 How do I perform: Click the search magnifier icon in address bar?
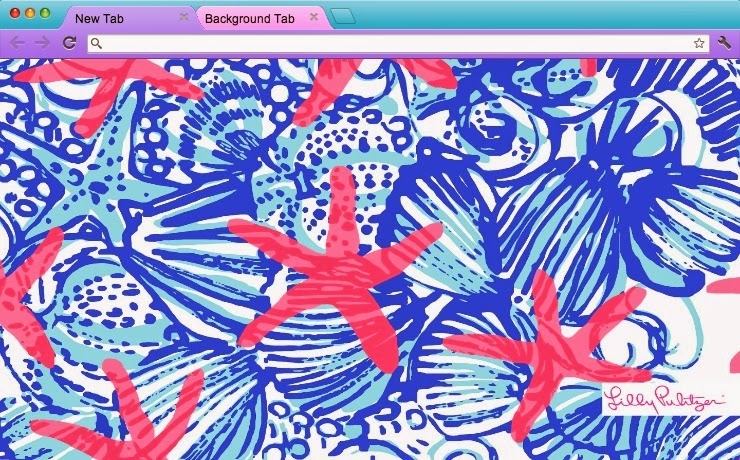(96, 43)
